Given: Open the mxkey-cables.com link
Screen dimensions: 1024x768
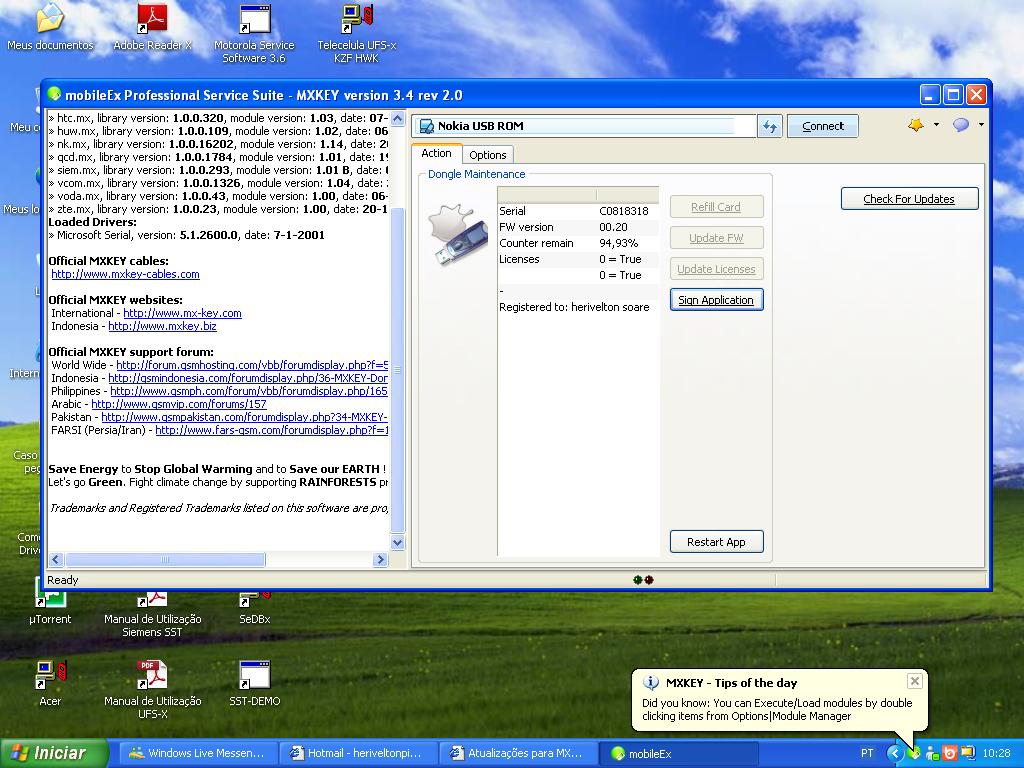Looking at the screenshot, I should tap(125, 274).
